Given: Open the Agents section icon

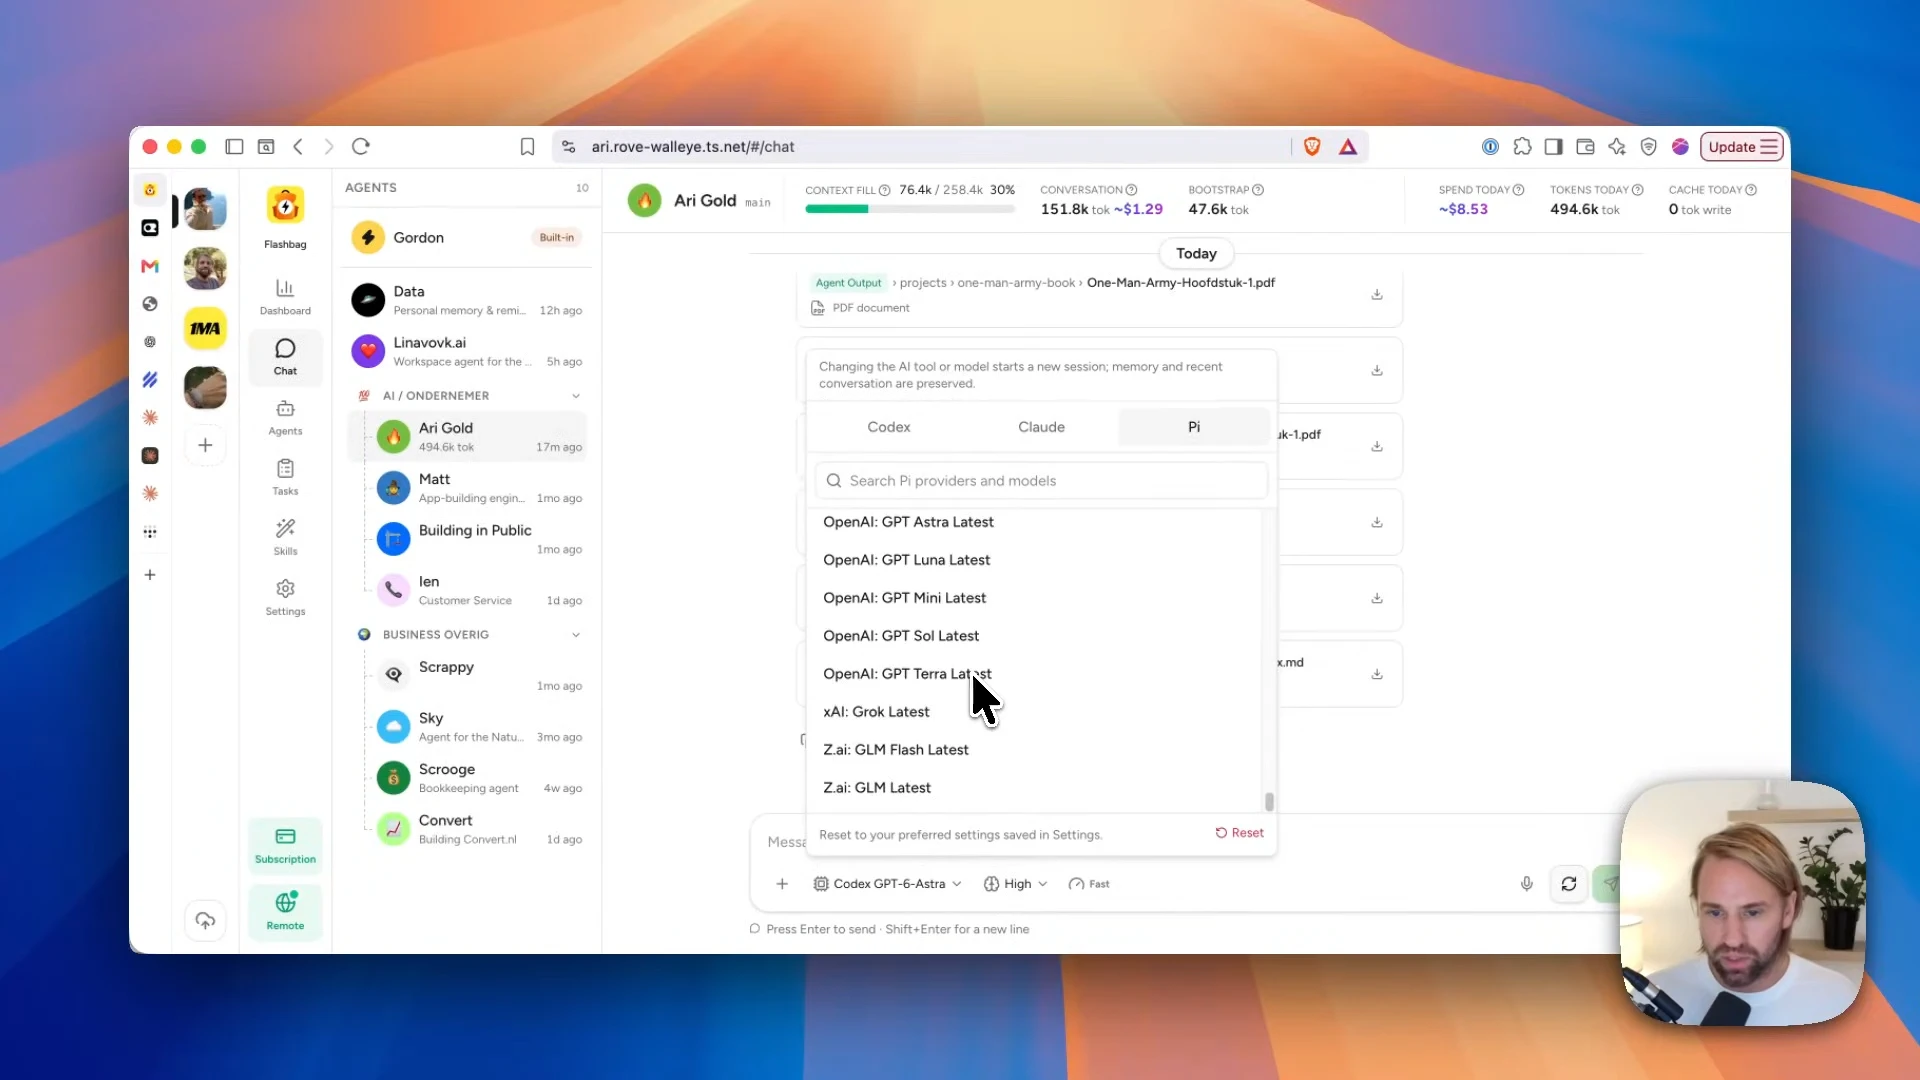Looking at the screenshot, I should pos(285,409).
